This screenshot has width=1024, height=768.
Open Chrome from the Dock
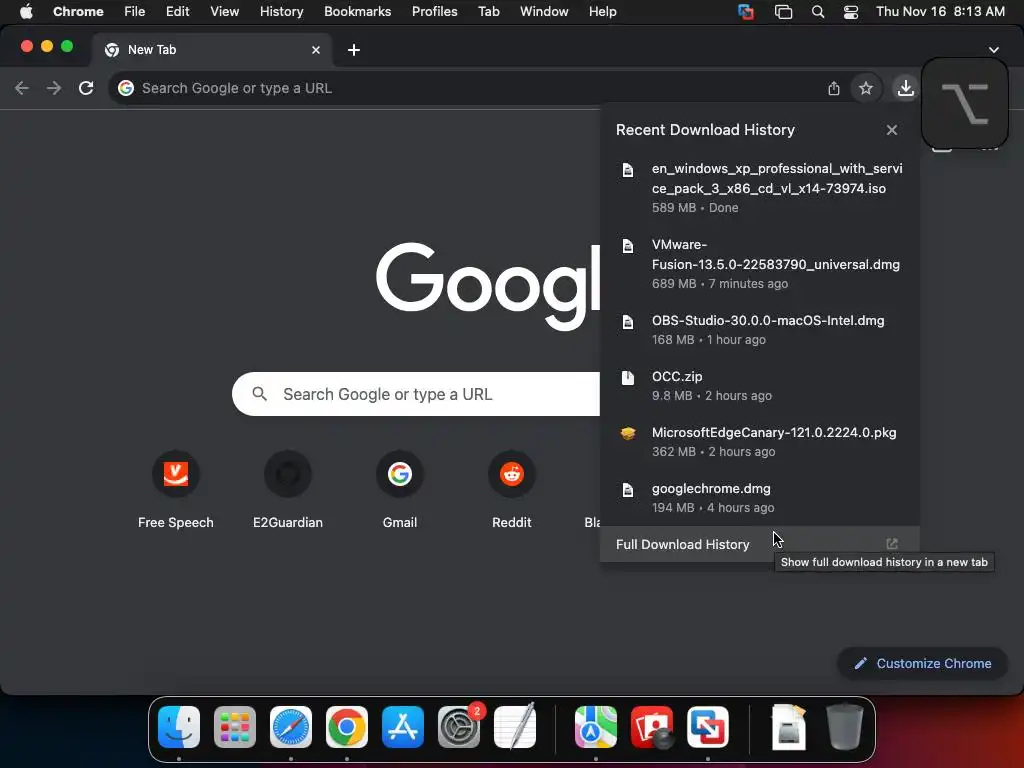coord(347,726)
